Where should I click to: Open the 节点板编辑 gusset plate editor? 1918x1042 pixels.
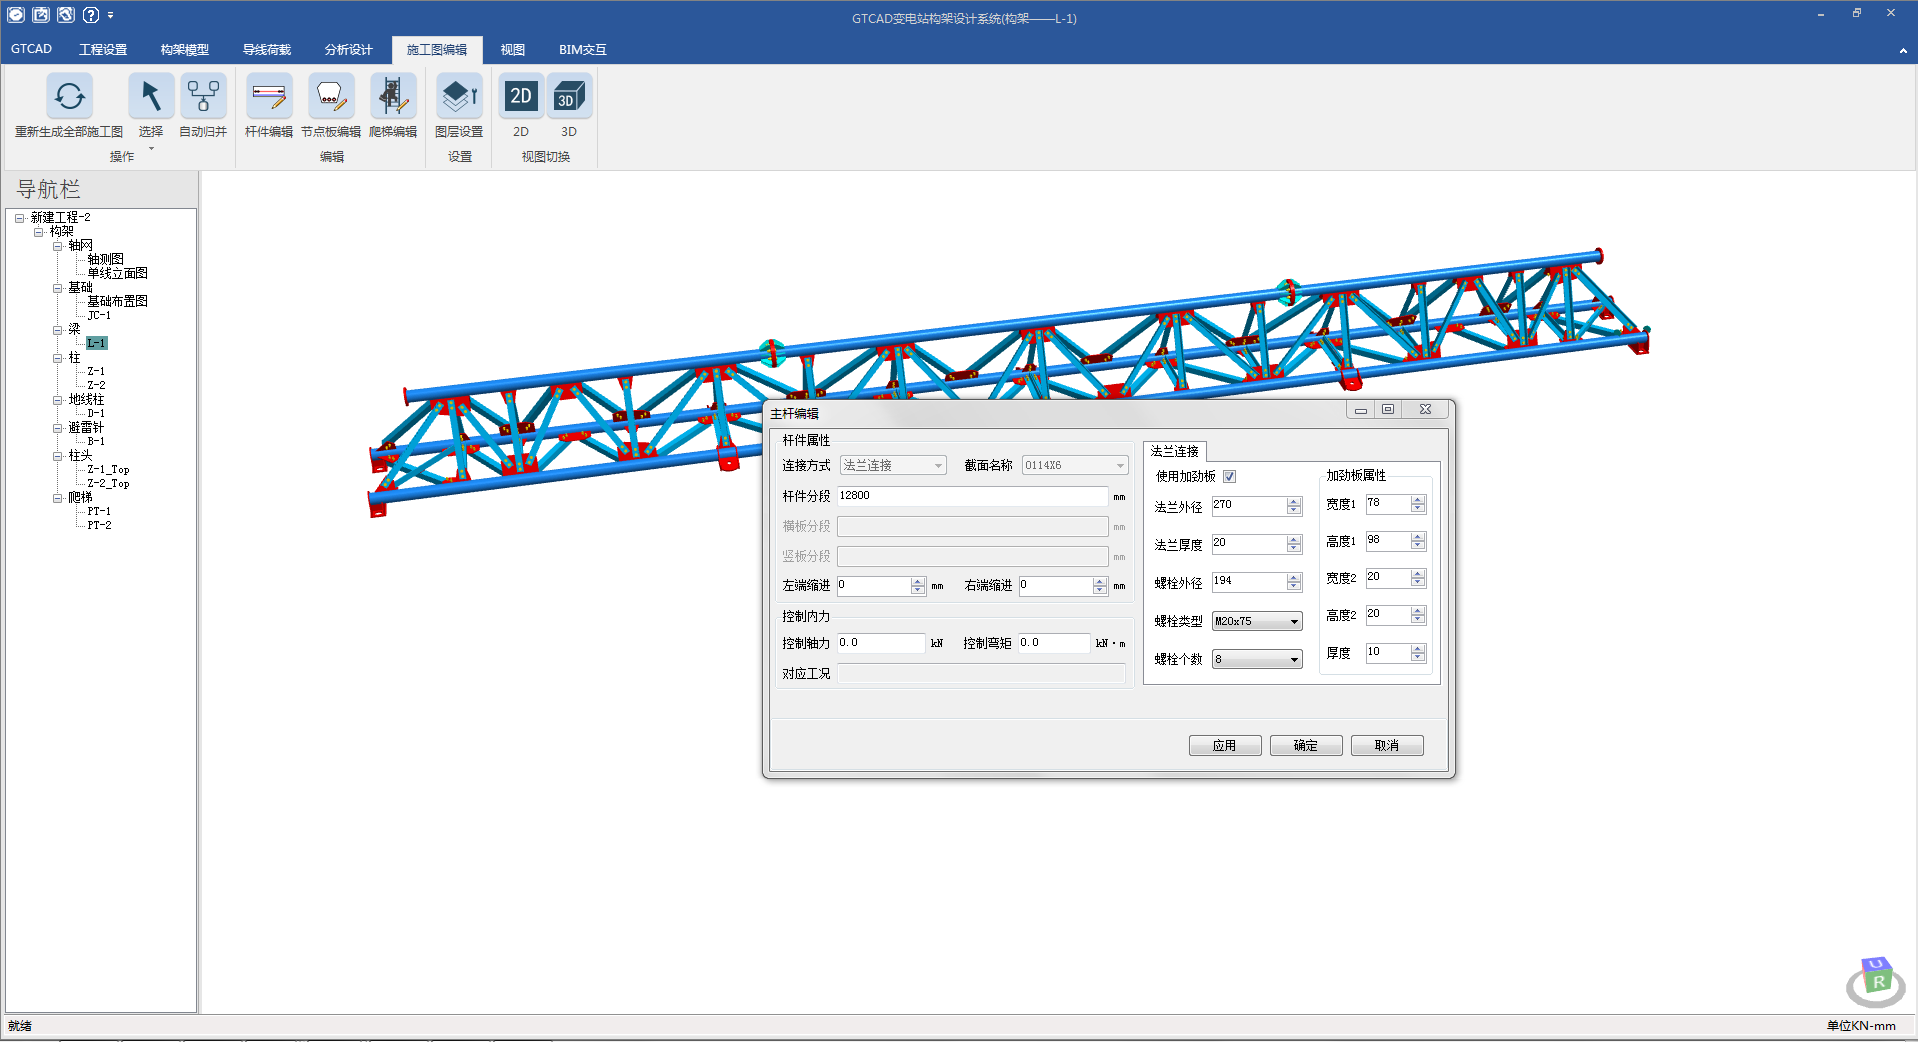(x=330, y=97)
